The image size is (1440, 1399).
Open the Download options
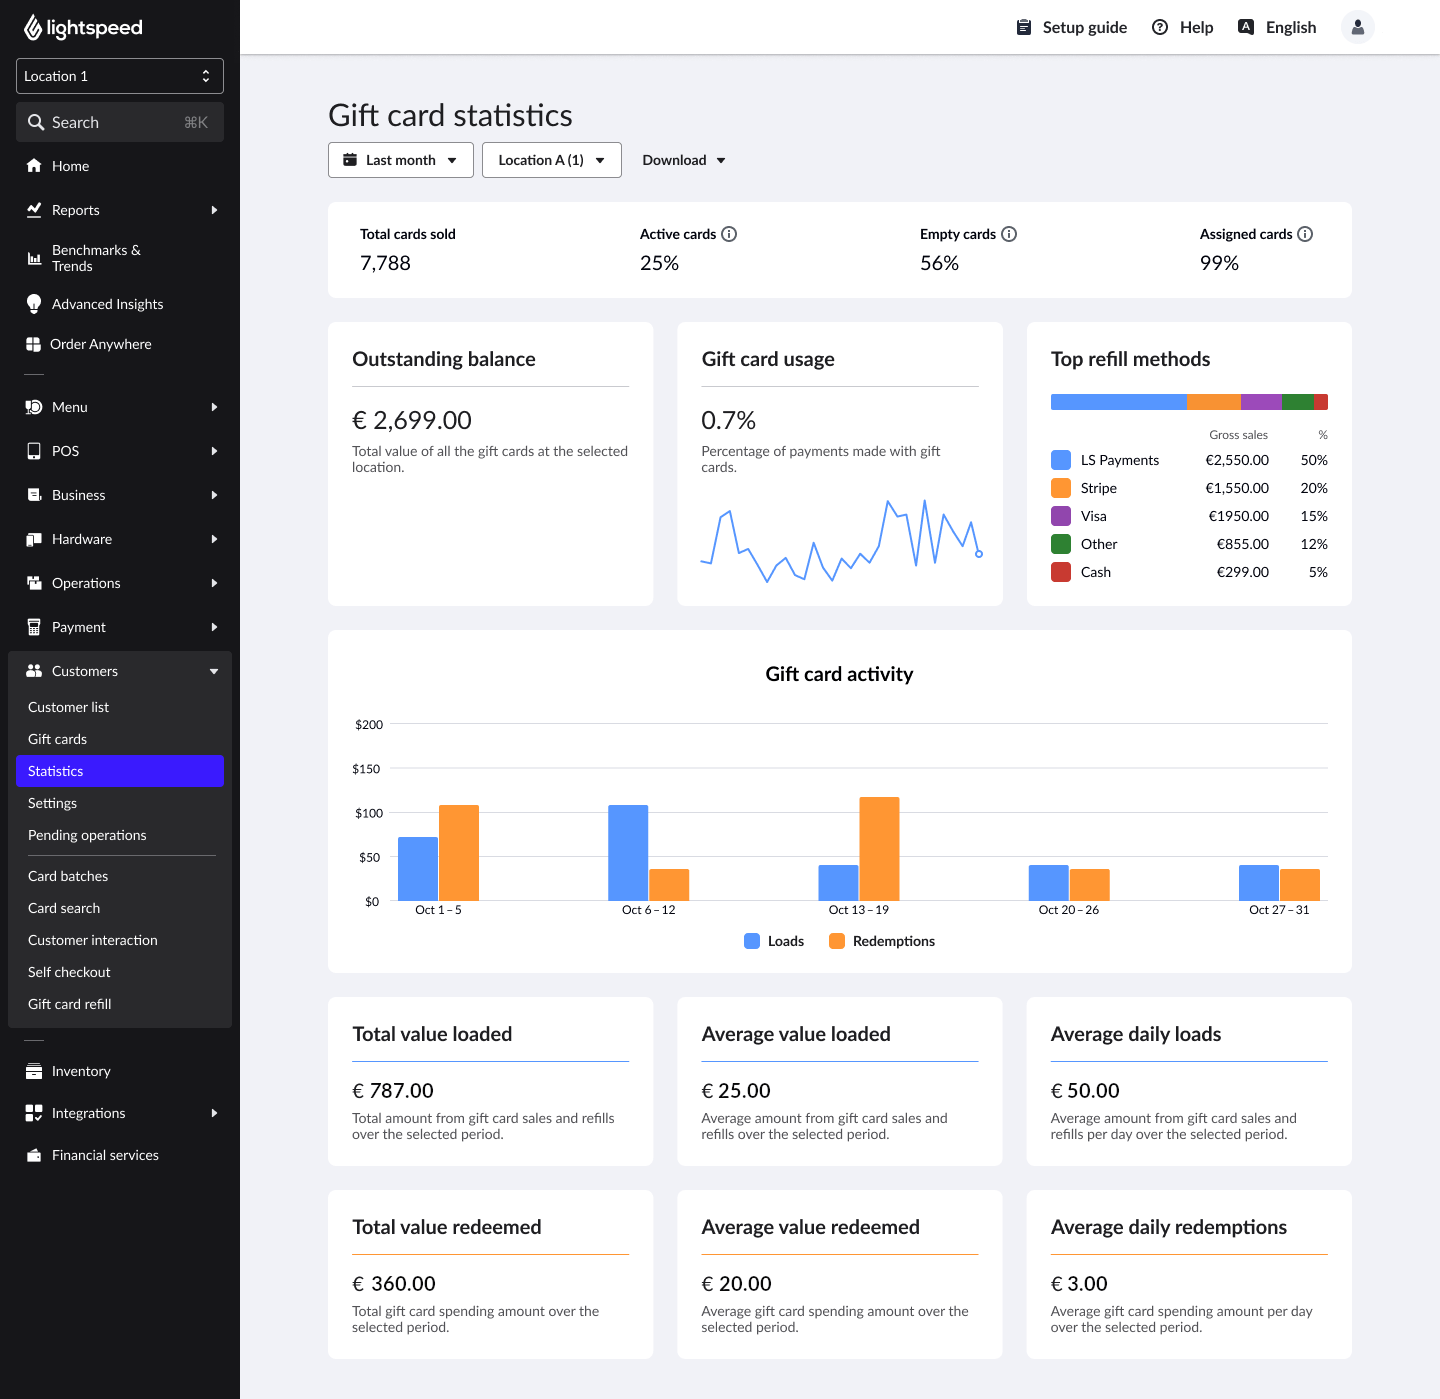point(683,160)
